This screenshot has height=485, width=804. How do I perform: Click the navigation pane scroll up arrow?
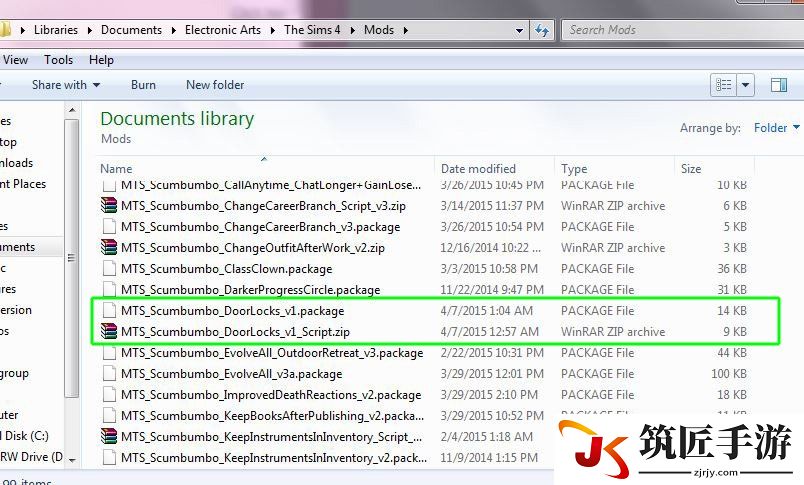(x=72, y=110)
